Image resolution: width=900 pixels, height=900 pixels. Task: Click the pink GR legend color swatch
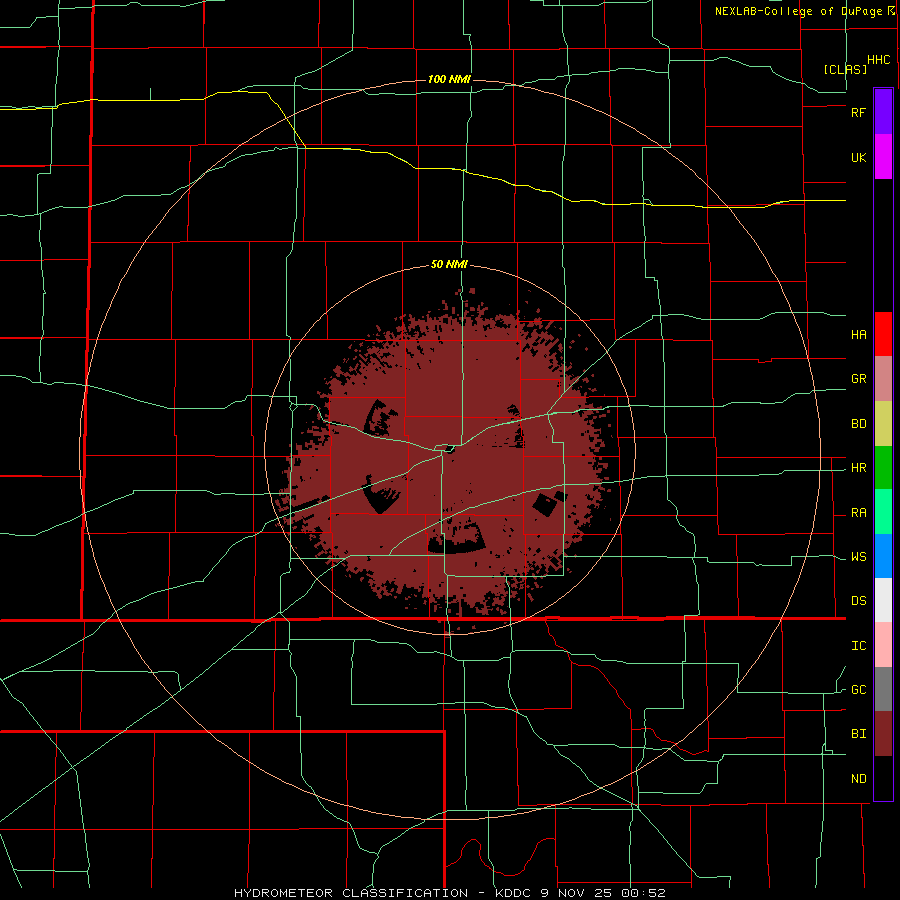pos(883,379)
